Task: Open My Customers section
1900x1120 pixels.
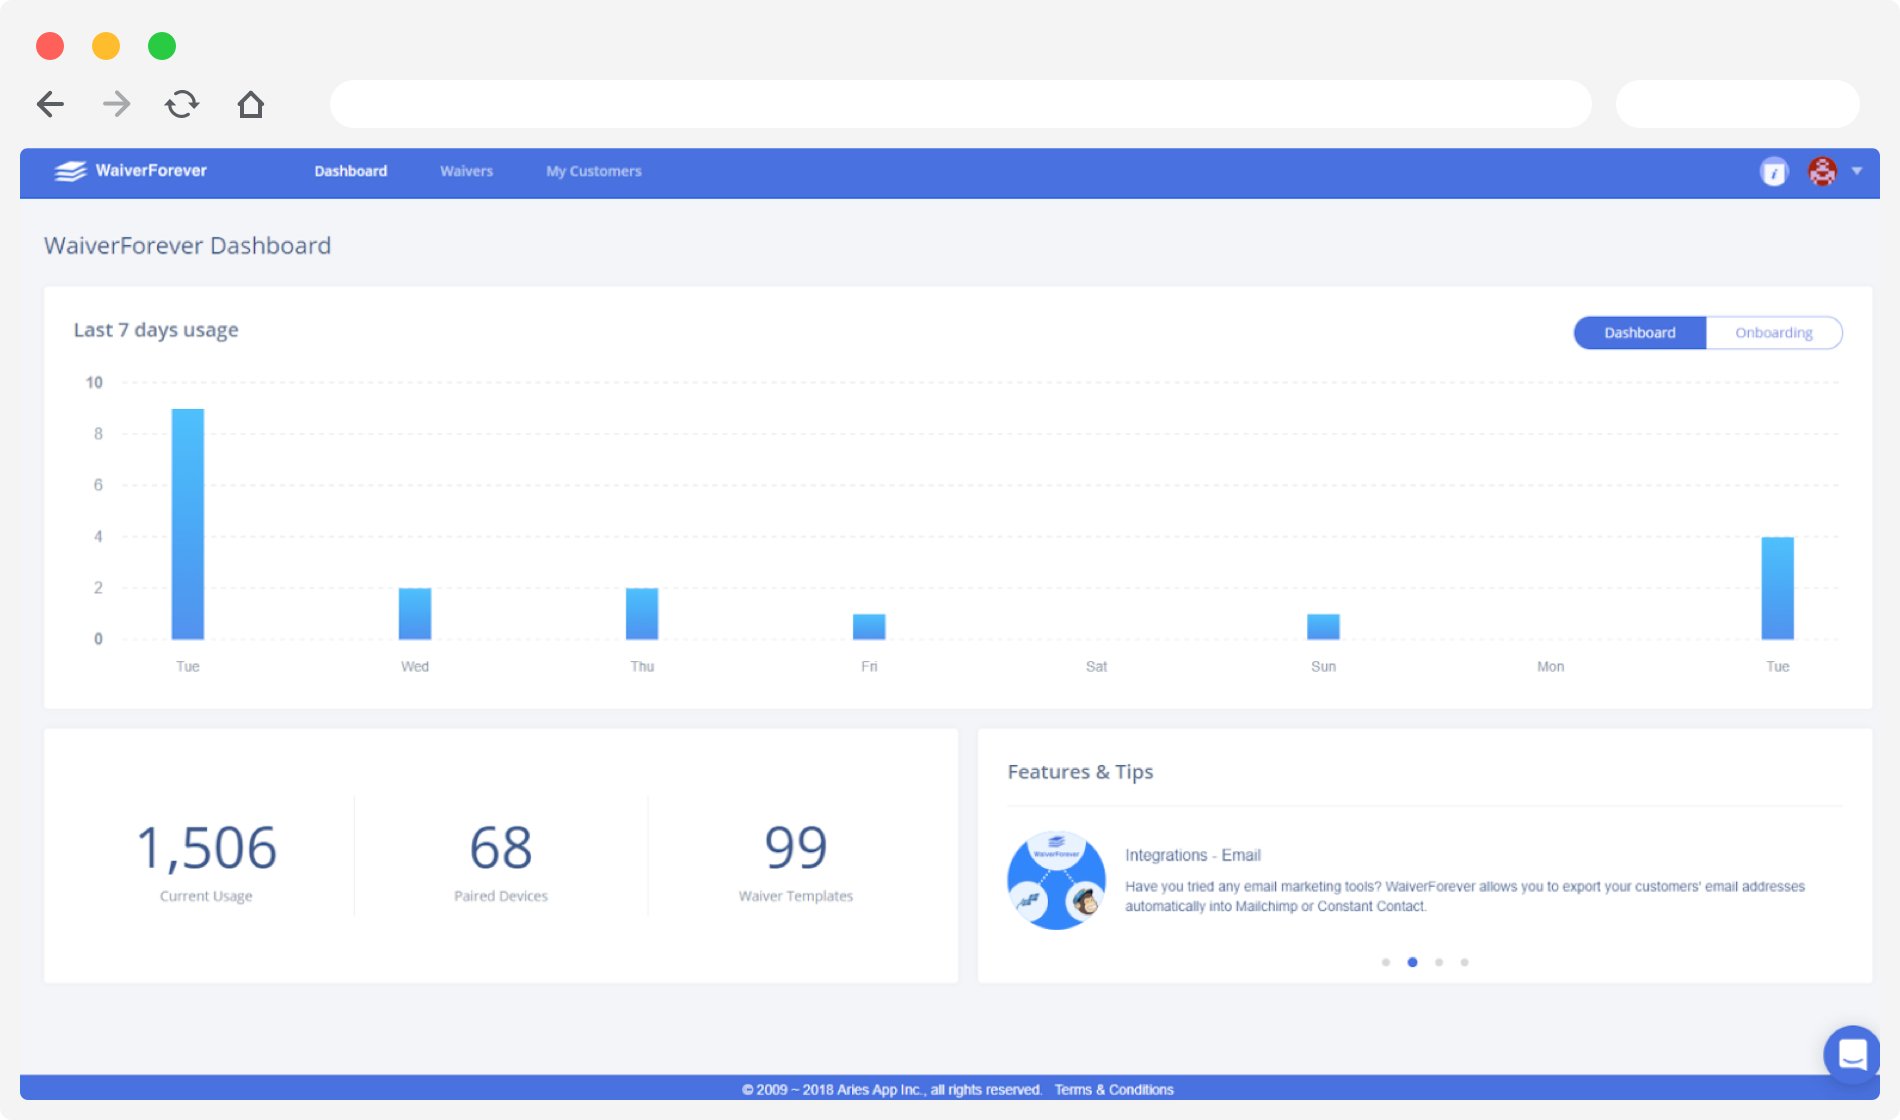Action: [x=593, y=171]
